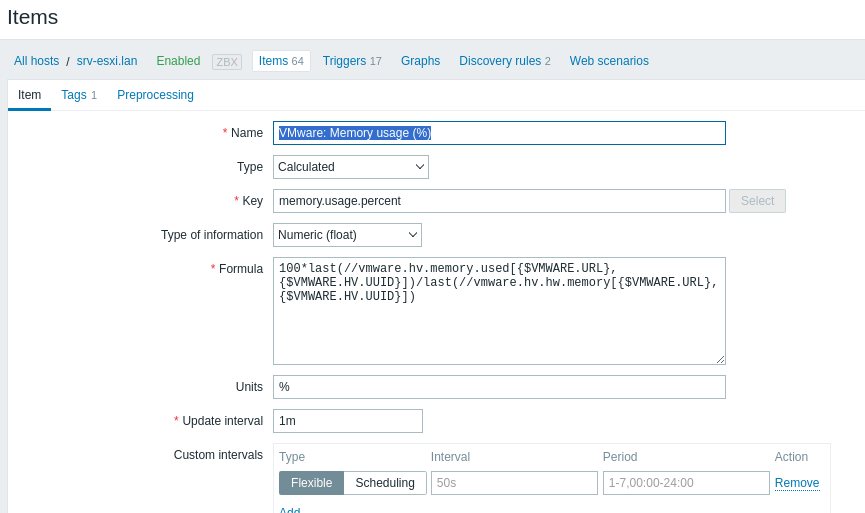
Task: Navigate to the Graphs link
Action: click(x=420, y=61)
